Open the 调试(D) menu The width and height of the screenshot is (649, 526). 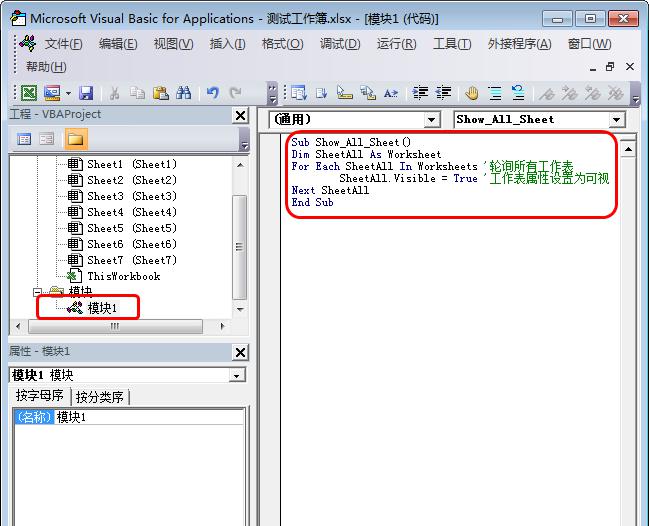point(340,43)
